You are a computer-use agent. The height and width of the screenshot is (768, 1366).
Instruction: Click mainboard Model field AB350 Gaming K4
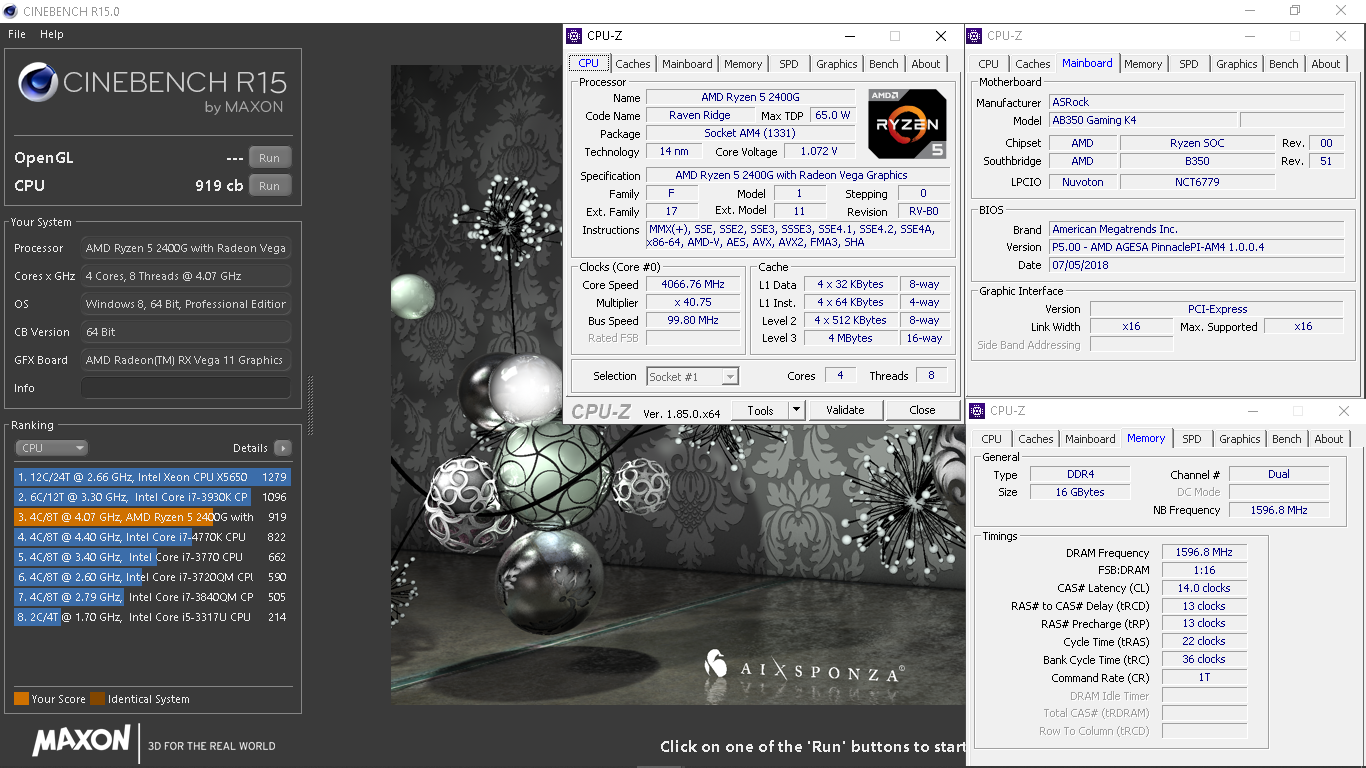1142,120
